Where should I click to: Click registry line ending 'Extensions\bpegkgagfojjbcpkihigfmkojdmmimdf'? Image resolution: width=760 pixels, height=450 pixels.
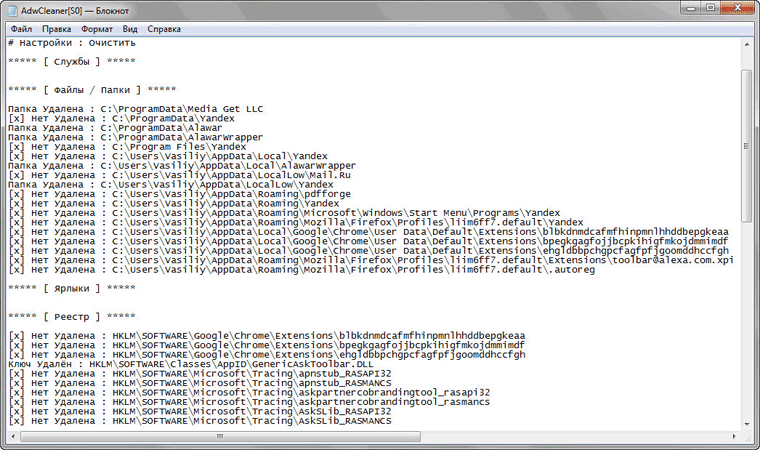click(267, 345)
